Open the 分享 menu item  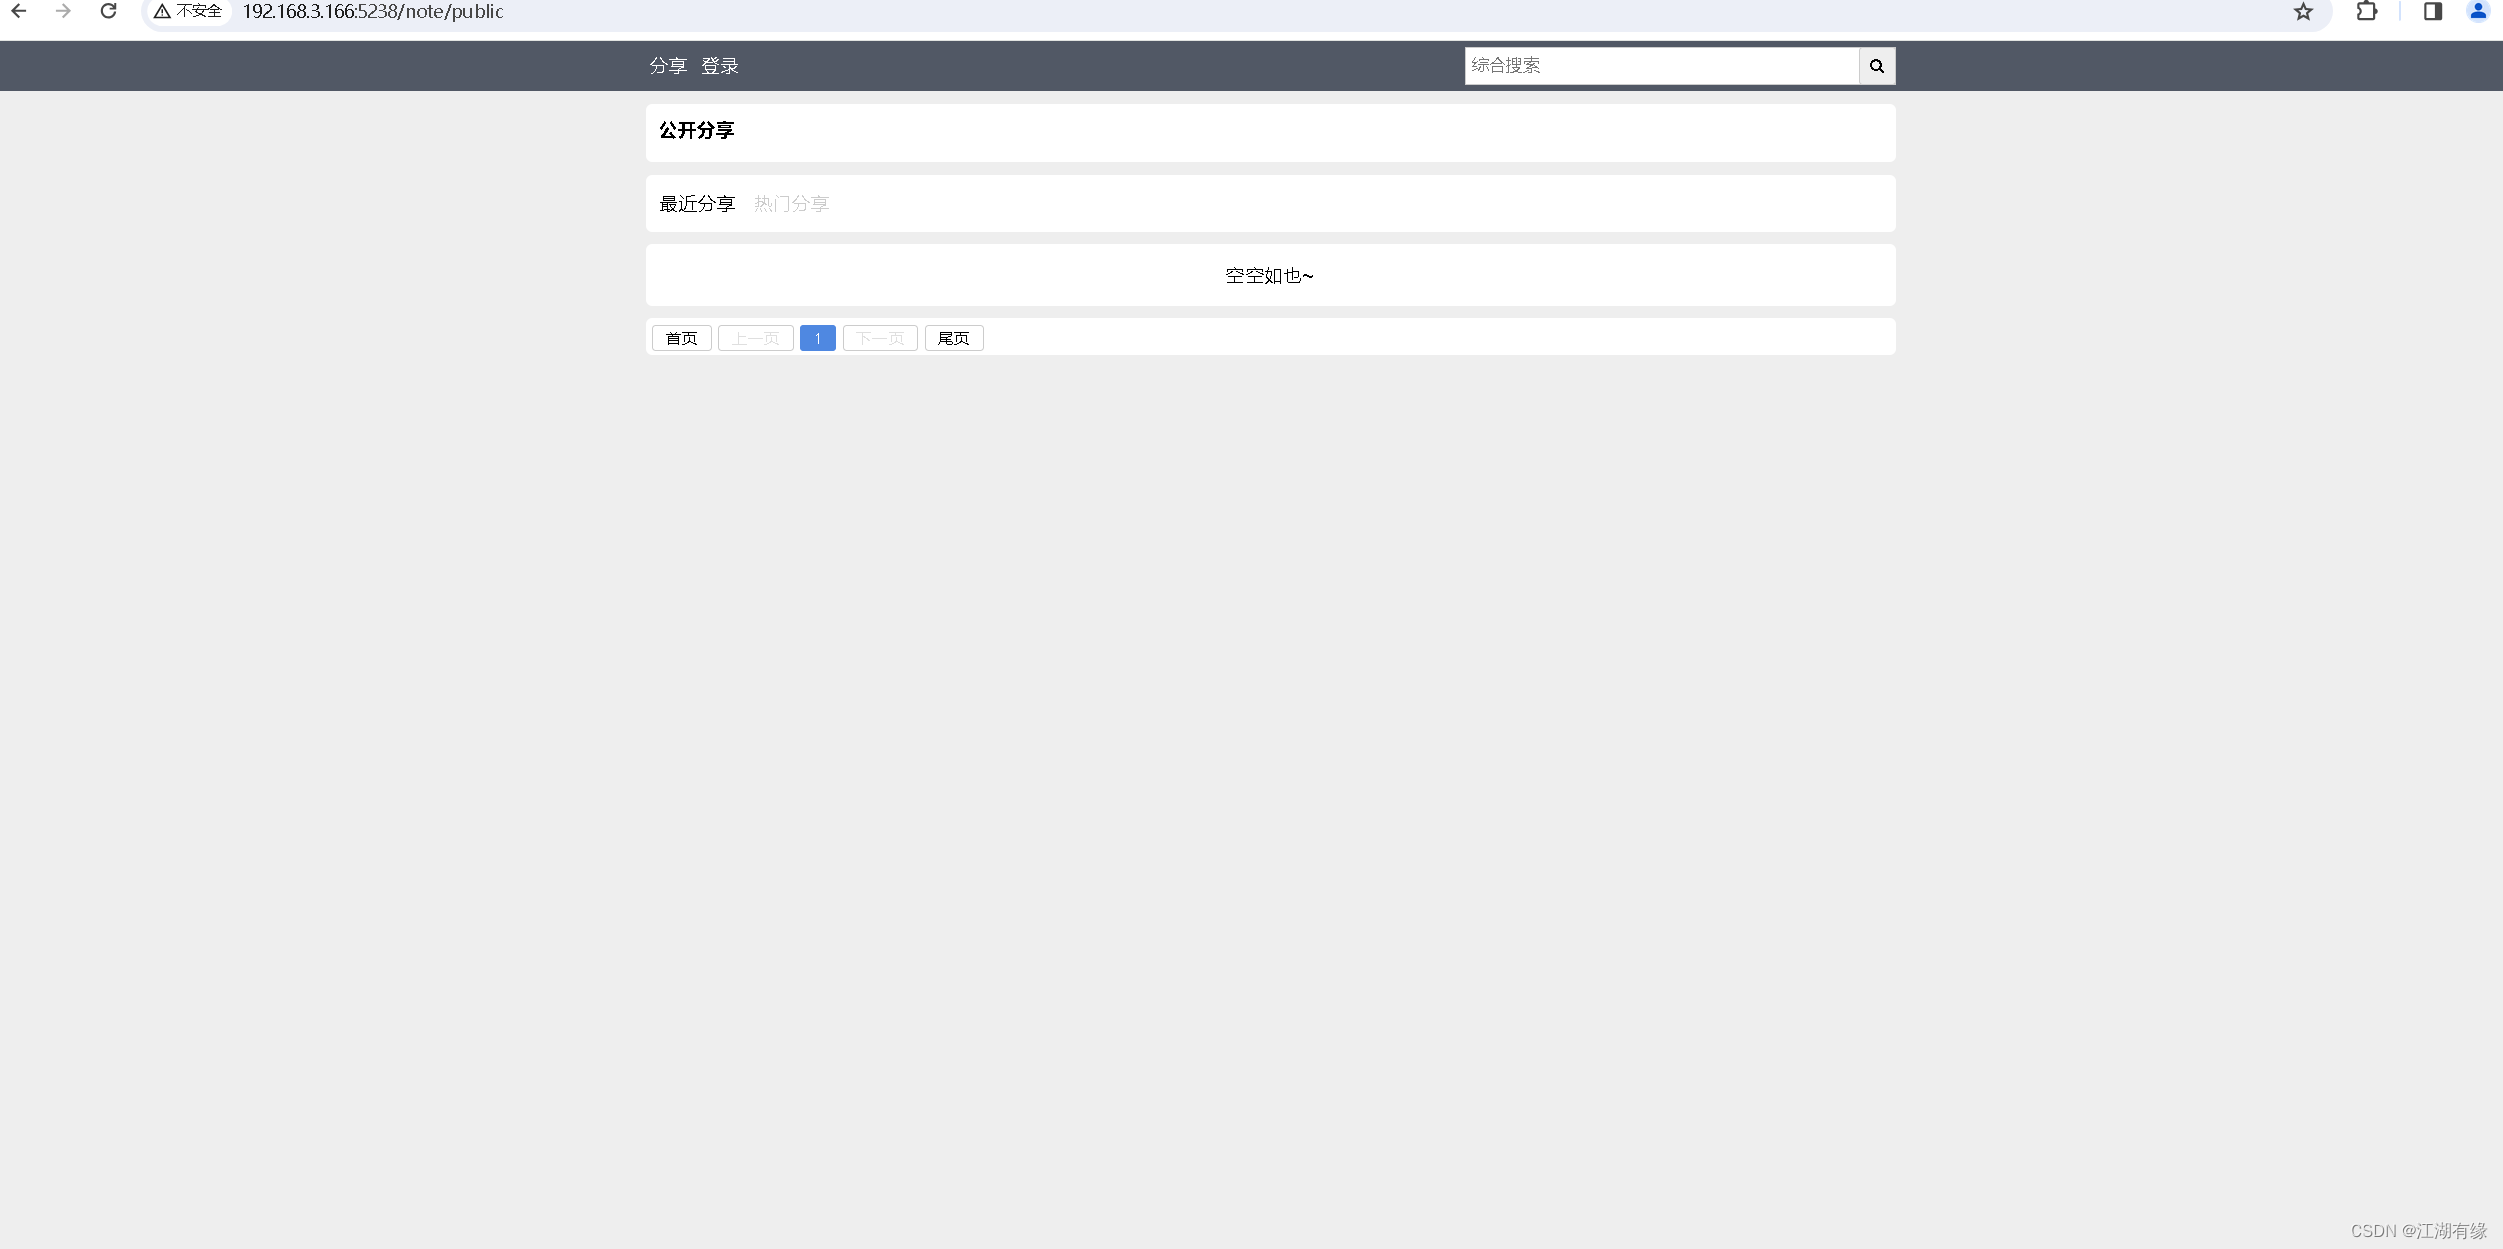click(x=667, y=65)
